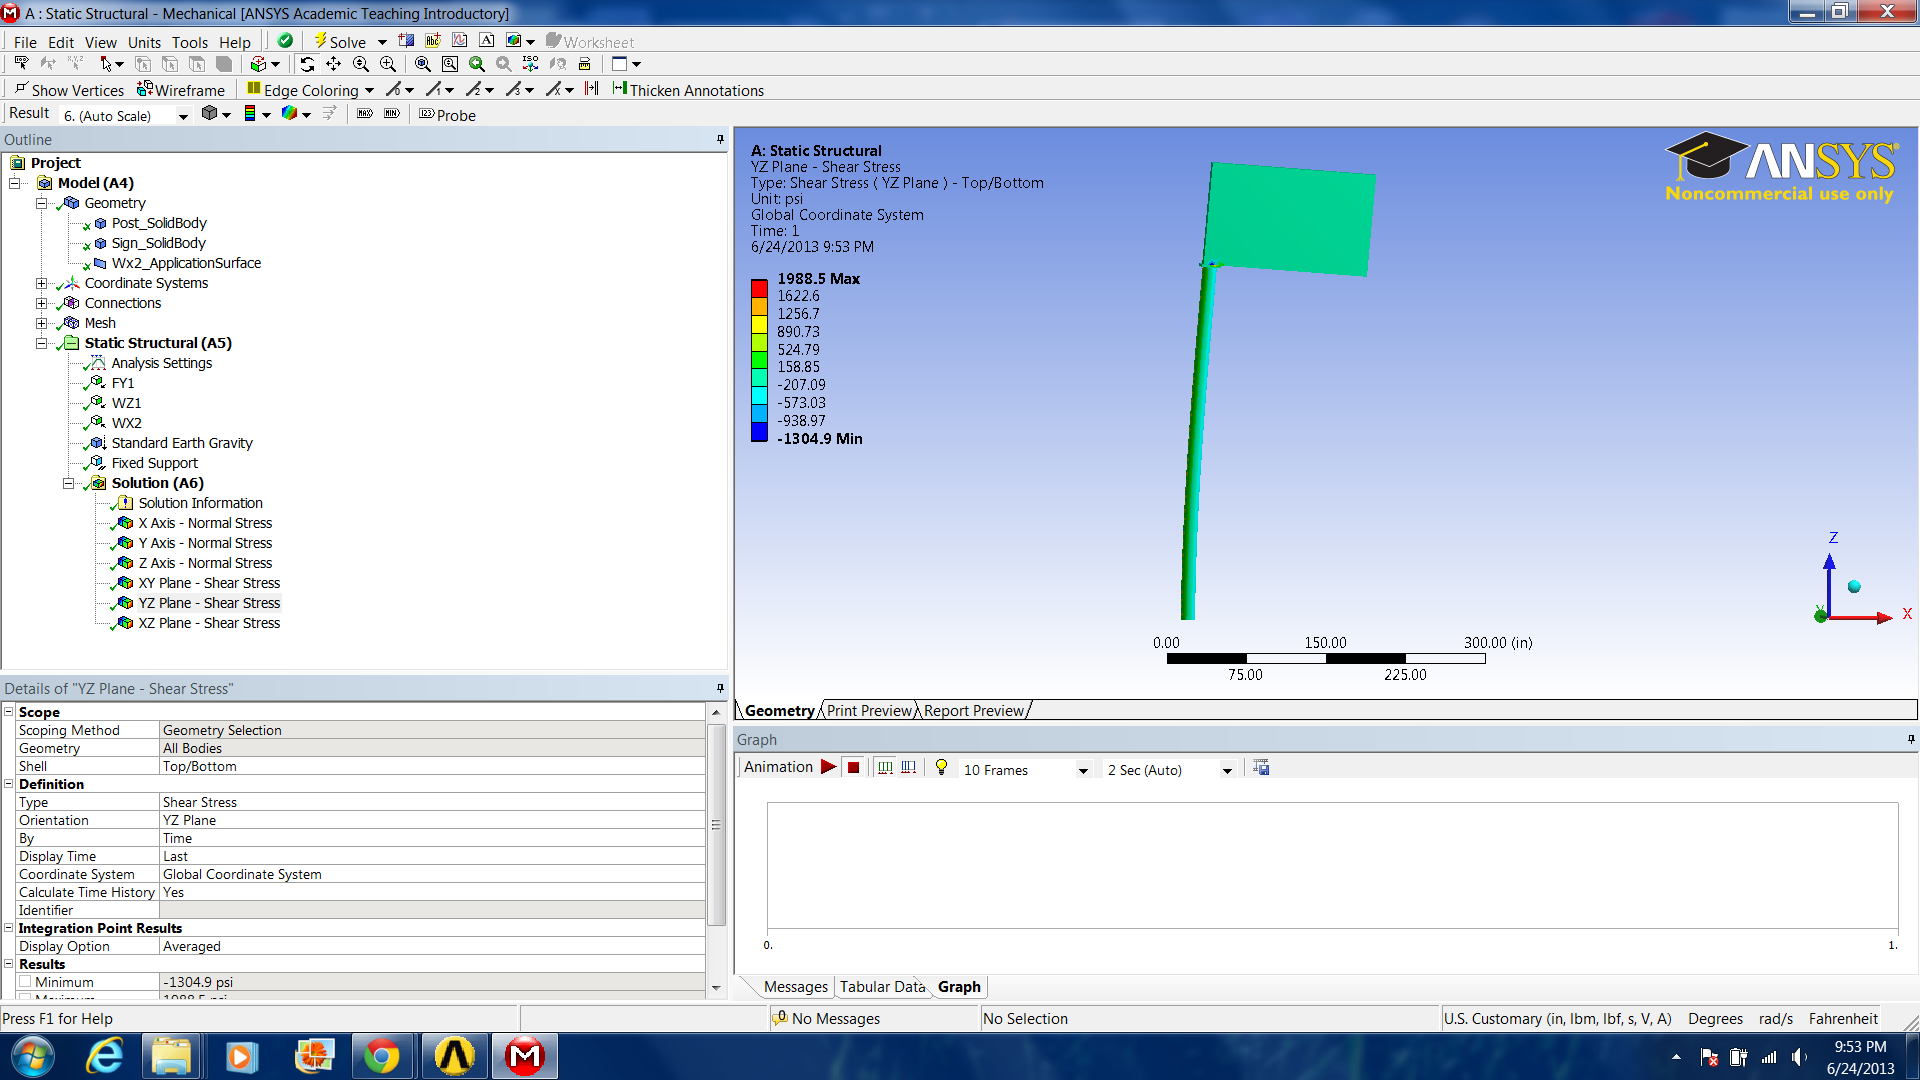Open the Result scale dropdown
The image size is (1920, 1080).
click(x=183, y=116)
